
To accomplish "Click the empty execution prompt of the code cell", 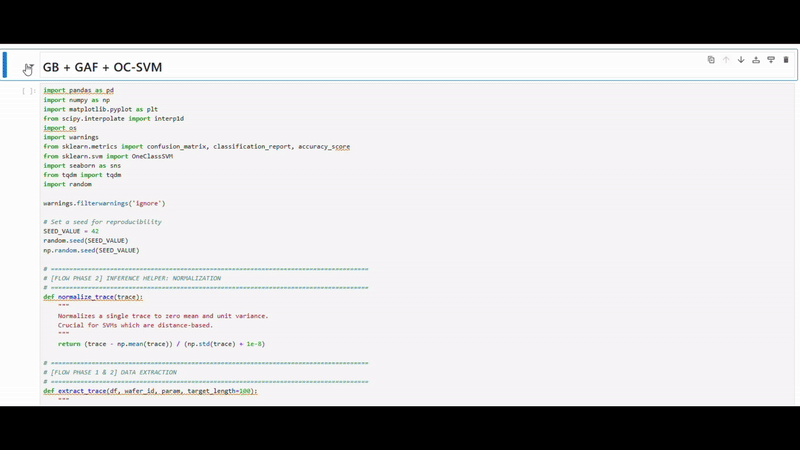I will coord(29,91).
